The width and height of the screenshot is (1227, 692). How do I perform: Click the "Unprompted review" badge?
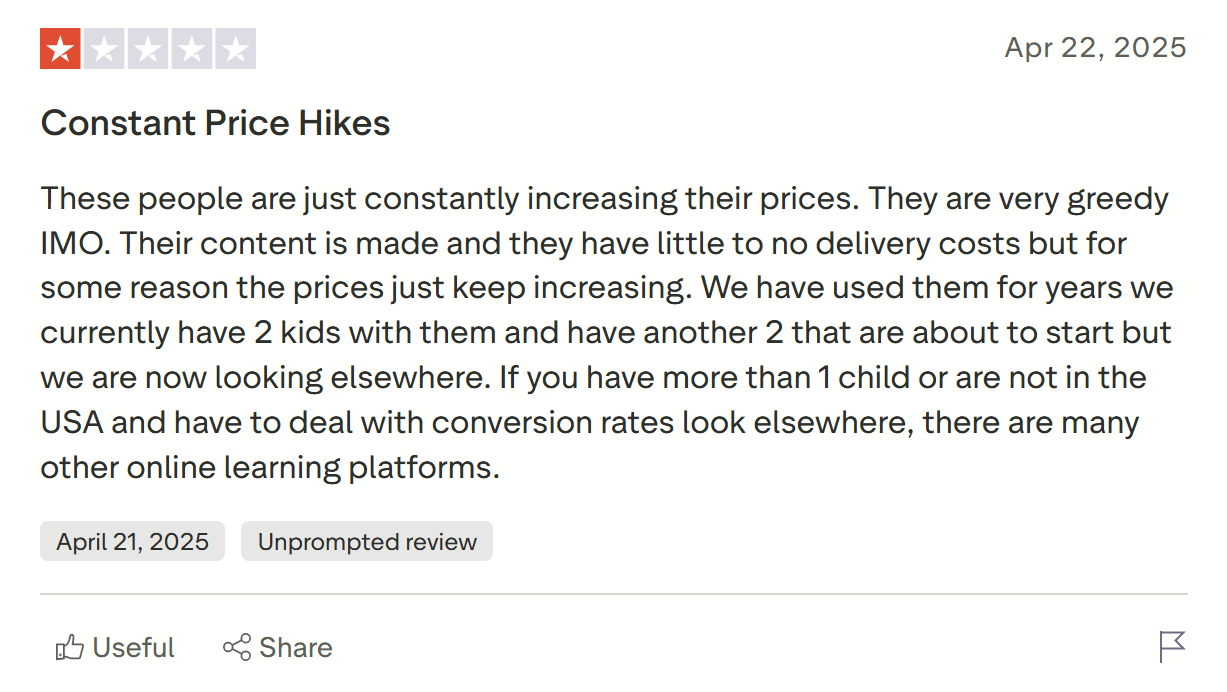point(367,542)
